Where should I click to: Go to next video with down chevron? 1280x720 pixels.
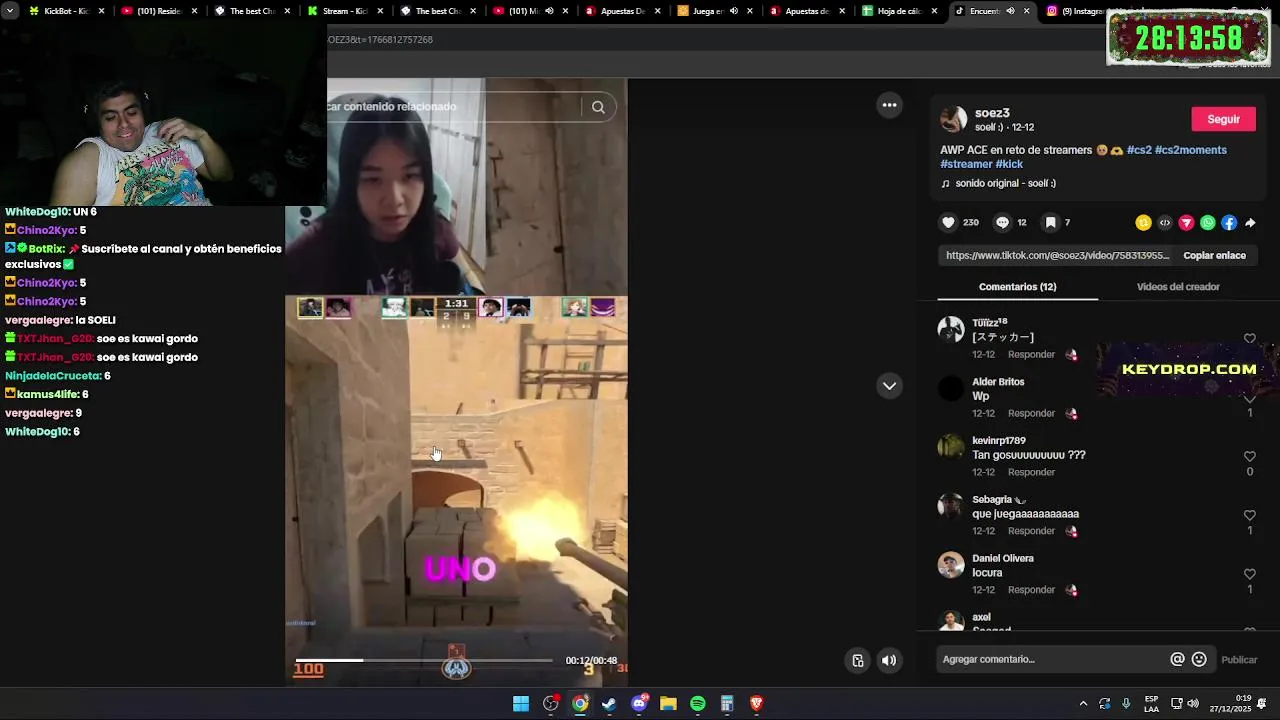click(x=889, y=386)
